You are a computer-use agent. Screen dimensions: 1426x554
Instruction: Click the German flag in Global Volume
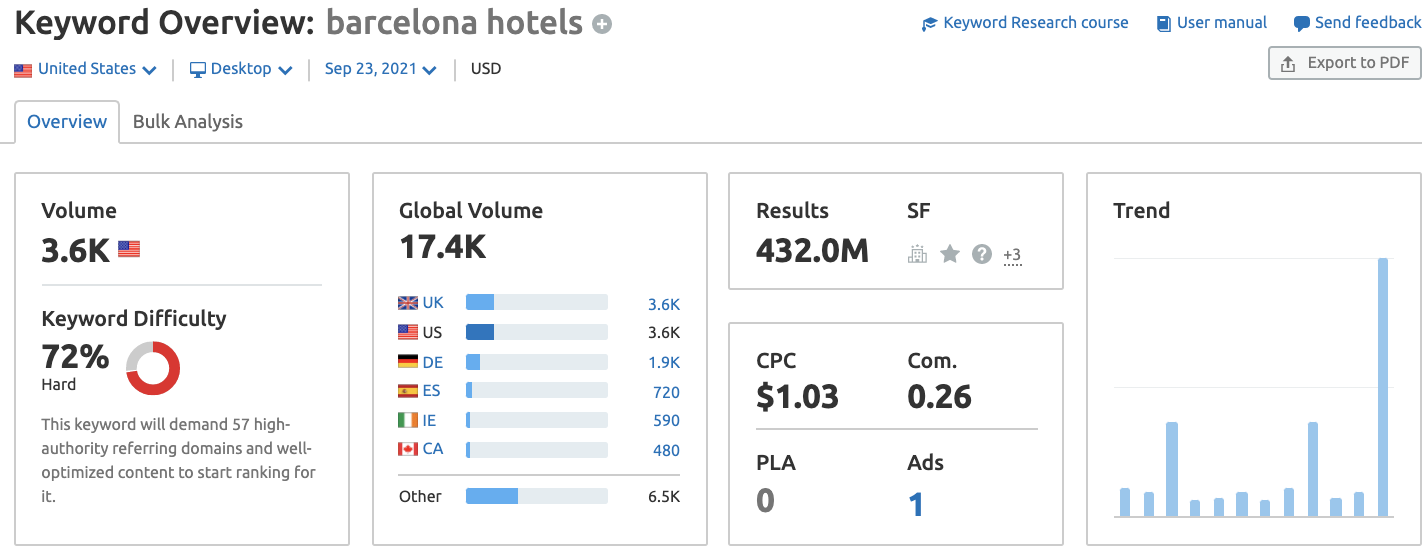click(x=408, y=362)
